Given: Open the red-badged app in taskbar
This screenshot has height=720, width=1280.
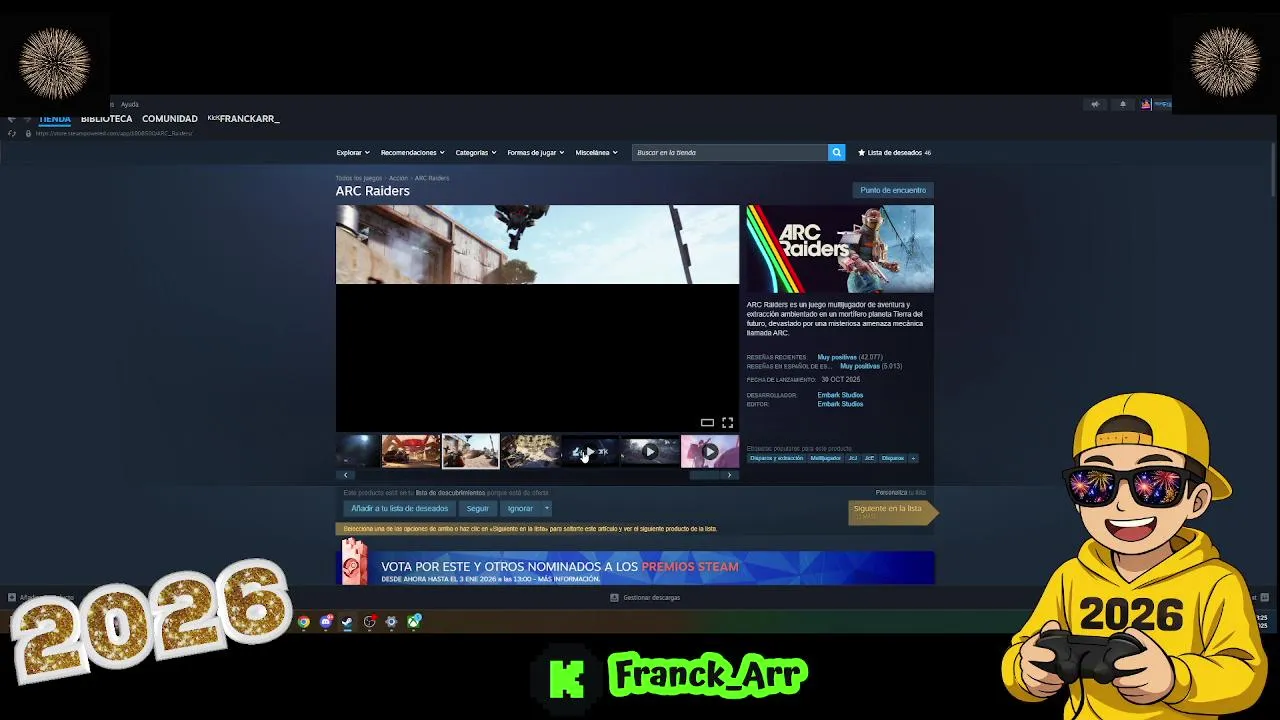Looking at the screenshot, I should tap(369, 622).
